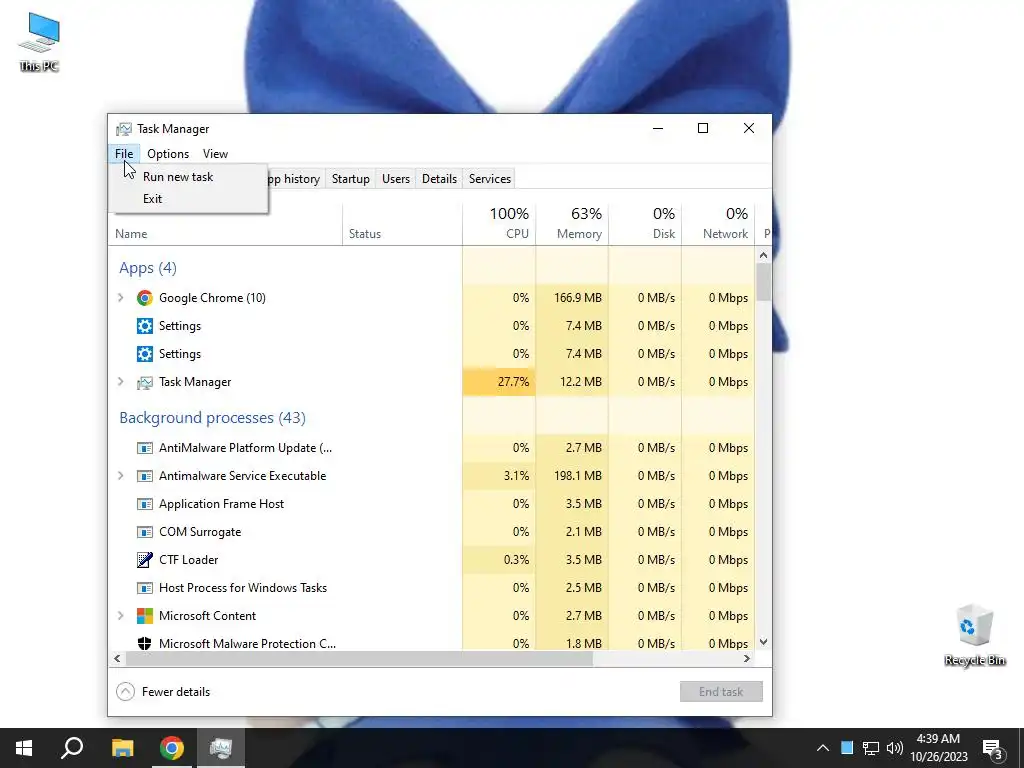The height and width of the screenshot is (768, 1024).
Task: Open the View menu
Action: pos(216,154)
